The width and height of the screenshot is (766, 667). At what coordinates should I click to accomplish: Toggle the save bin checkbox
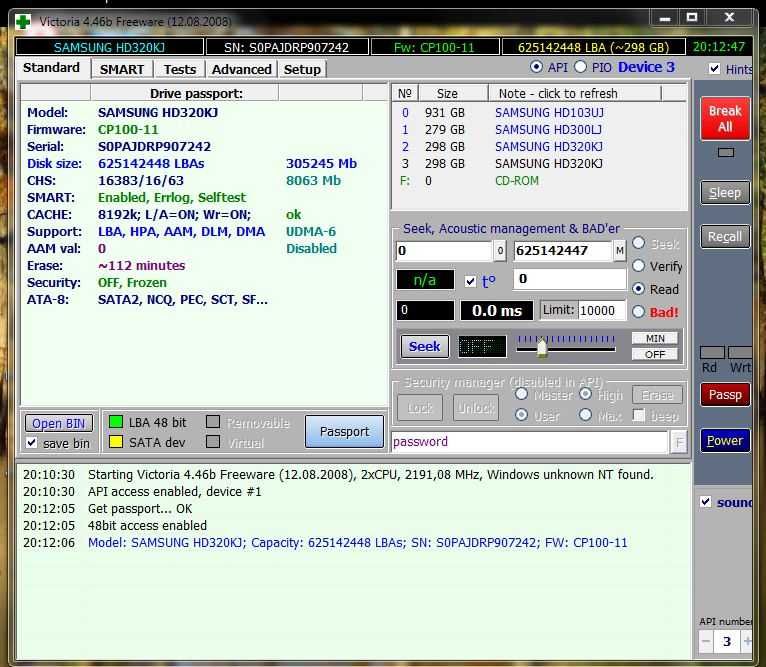coord(32,443)
